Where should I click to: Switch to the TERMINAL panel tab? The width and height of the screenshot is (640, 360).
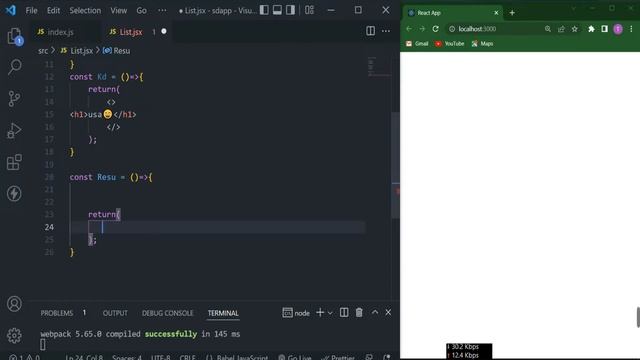click(x=223, y=313)
